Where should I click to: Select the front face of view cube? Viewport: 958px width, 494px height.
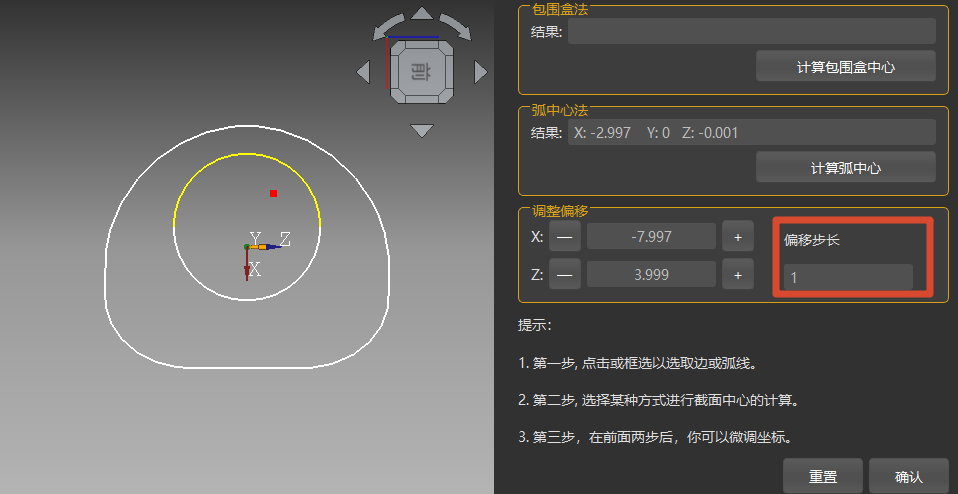[421, 72]
